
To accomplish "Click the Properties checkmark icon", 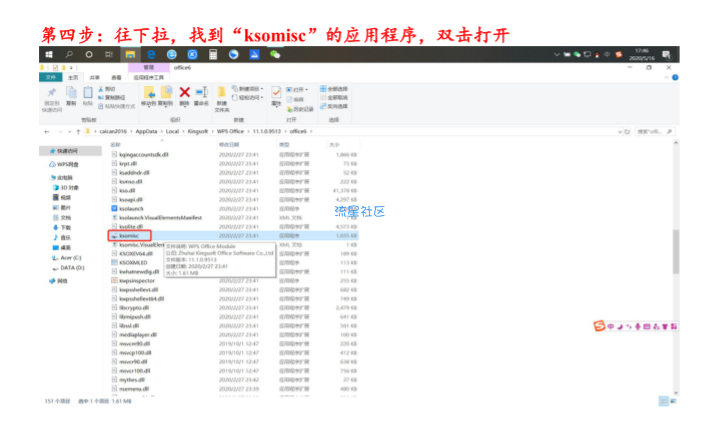I will (276, 92).
